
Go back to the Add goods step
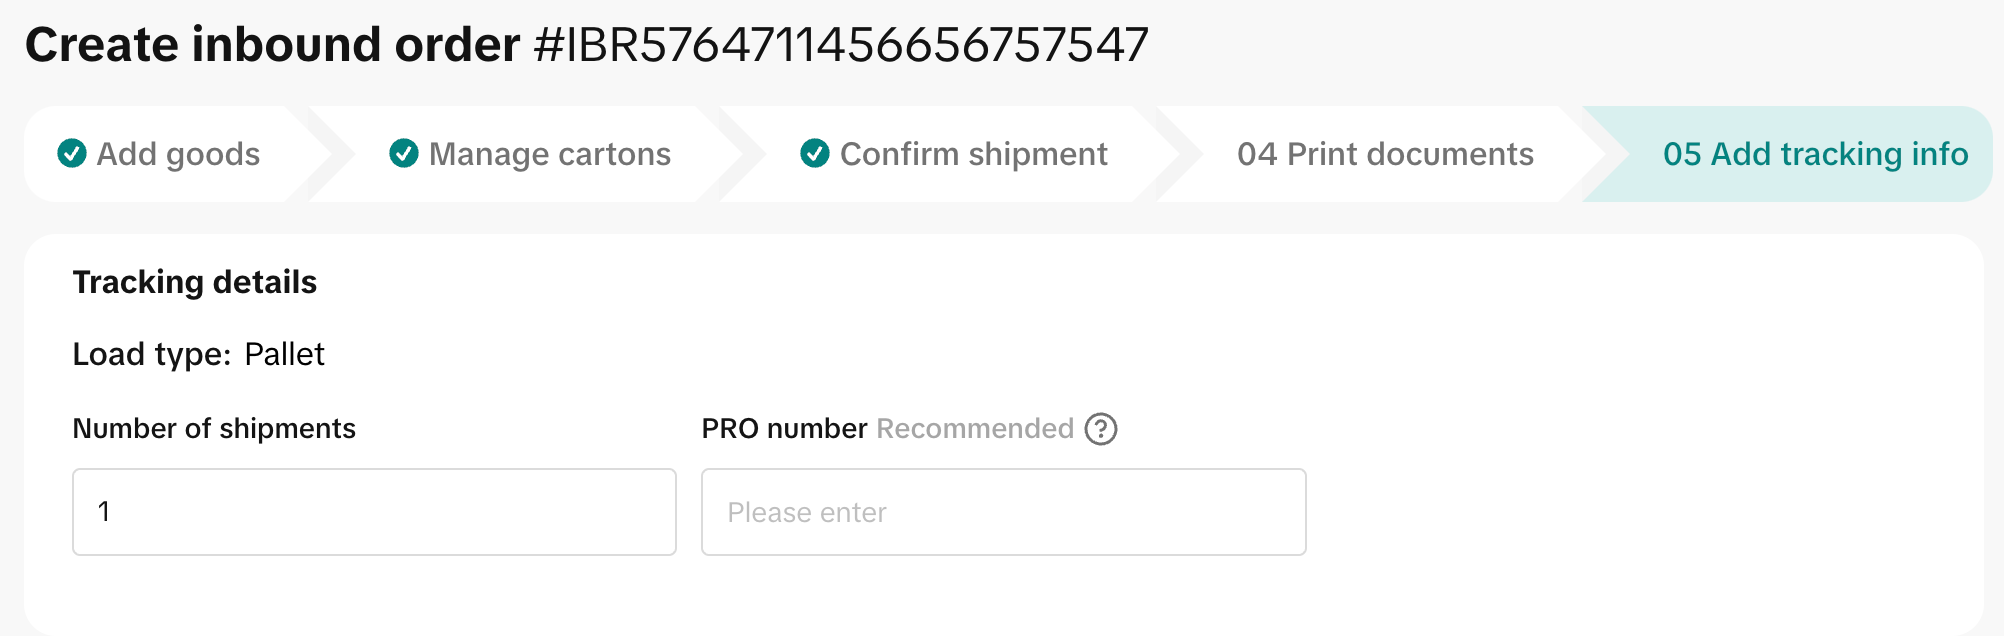point(178,154)
